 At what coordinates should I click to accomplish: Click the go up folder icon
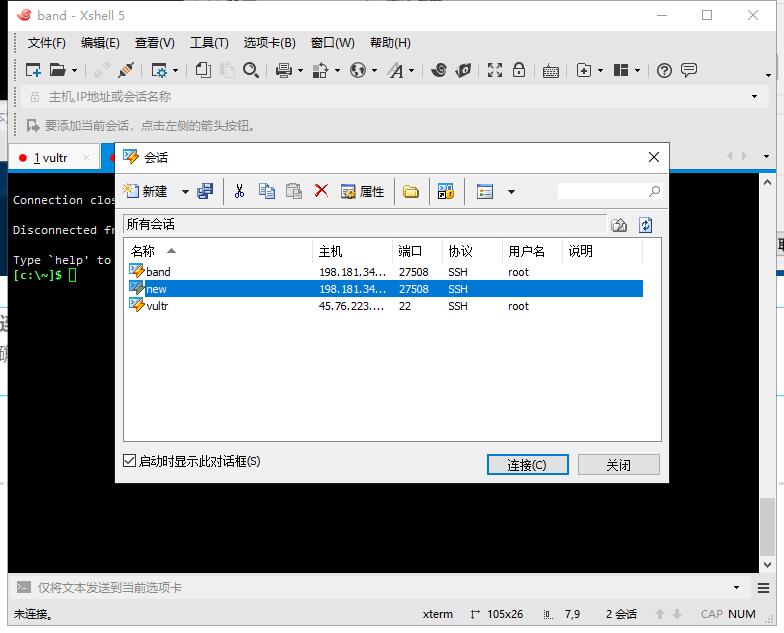pyautogui.click(x=618, y=225)
